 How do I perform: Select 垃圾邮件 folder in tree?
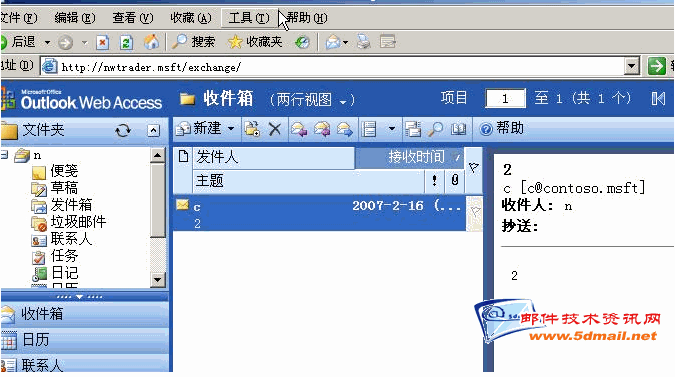(x=78, y=222)
